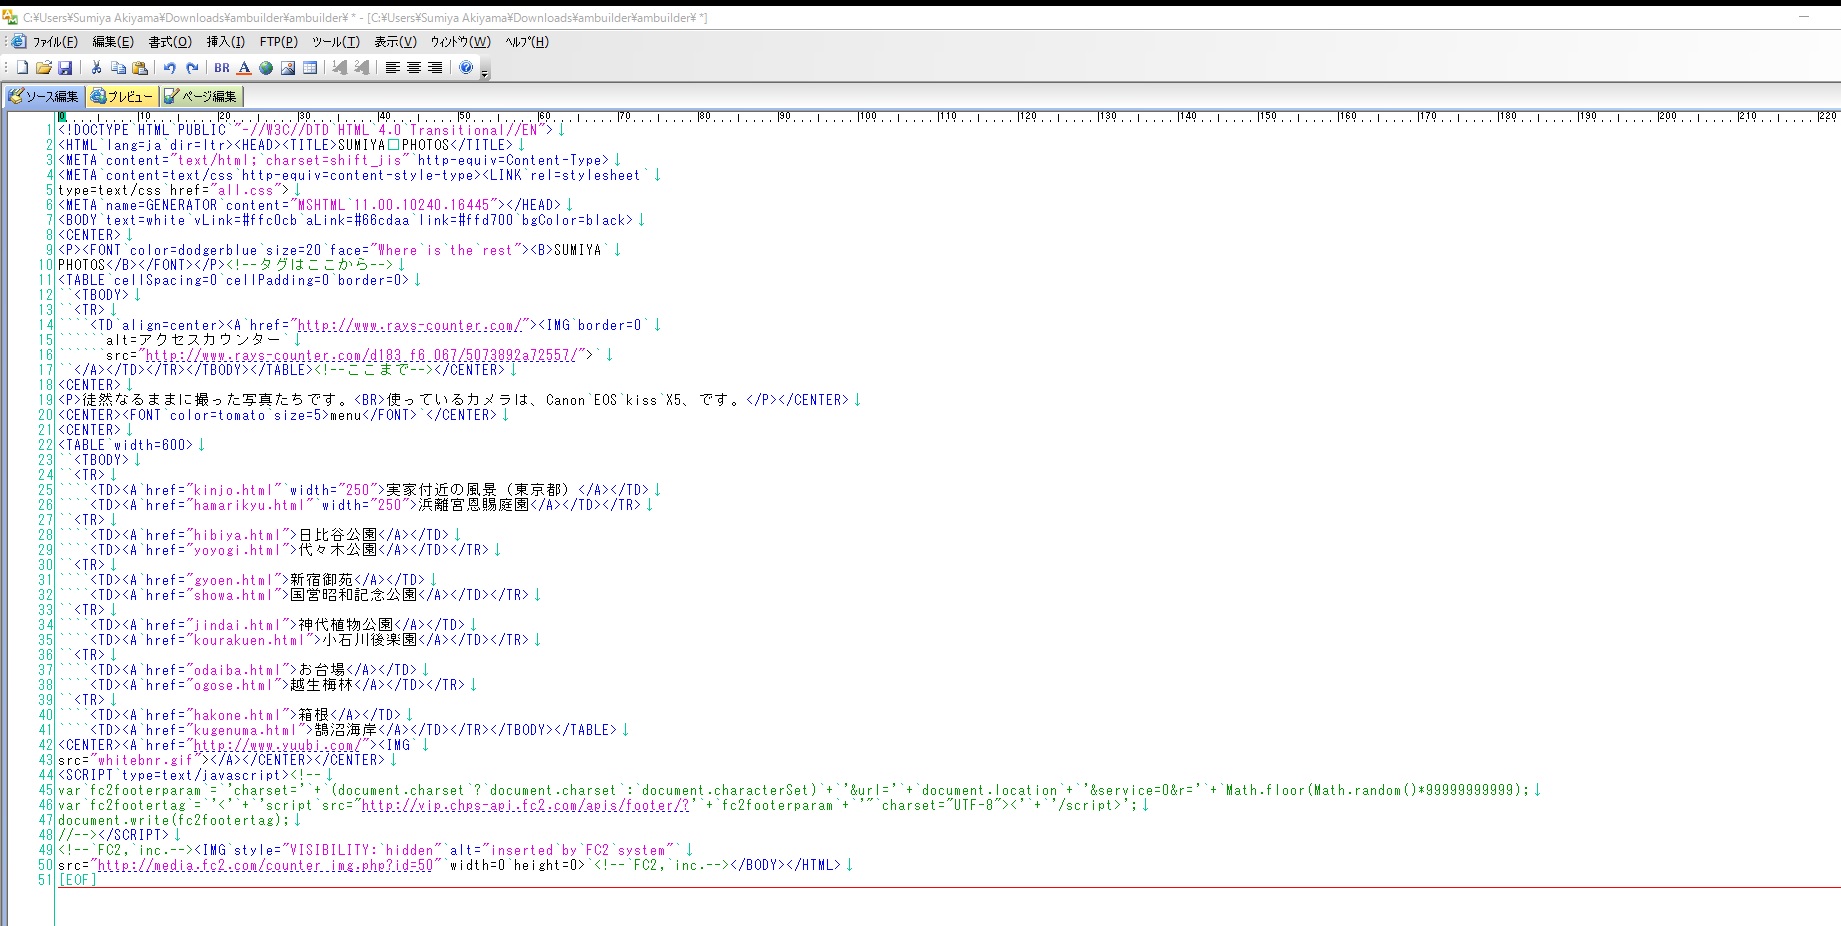This screenshot has height=926, width=1841.
Task: Place cursor on "showa.html" text
Action: pyautogui.click(x=234, y=595)
